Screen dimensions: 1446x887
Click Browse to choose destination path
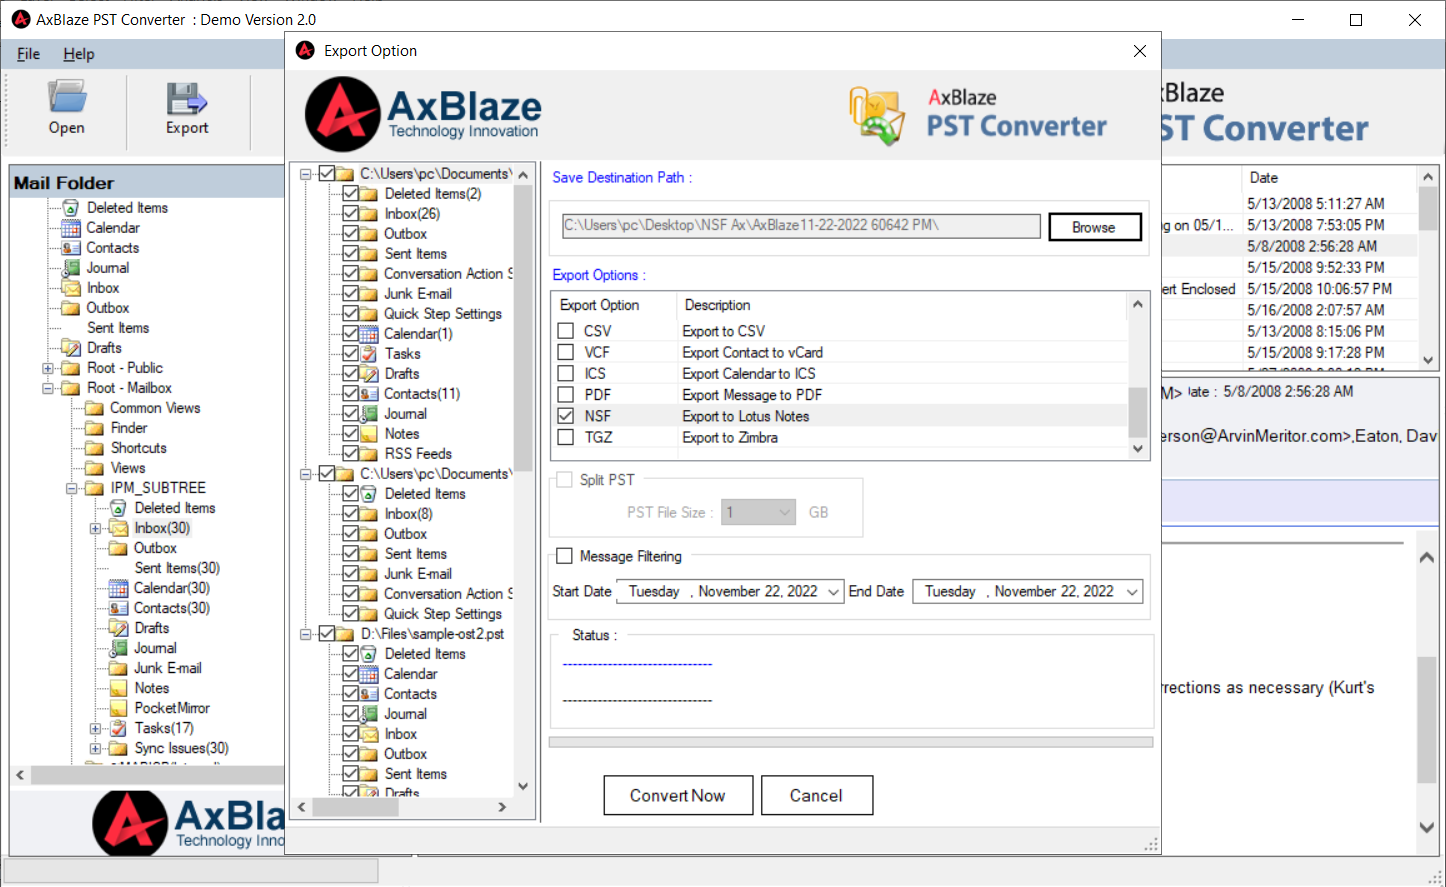click(1095, 227)
